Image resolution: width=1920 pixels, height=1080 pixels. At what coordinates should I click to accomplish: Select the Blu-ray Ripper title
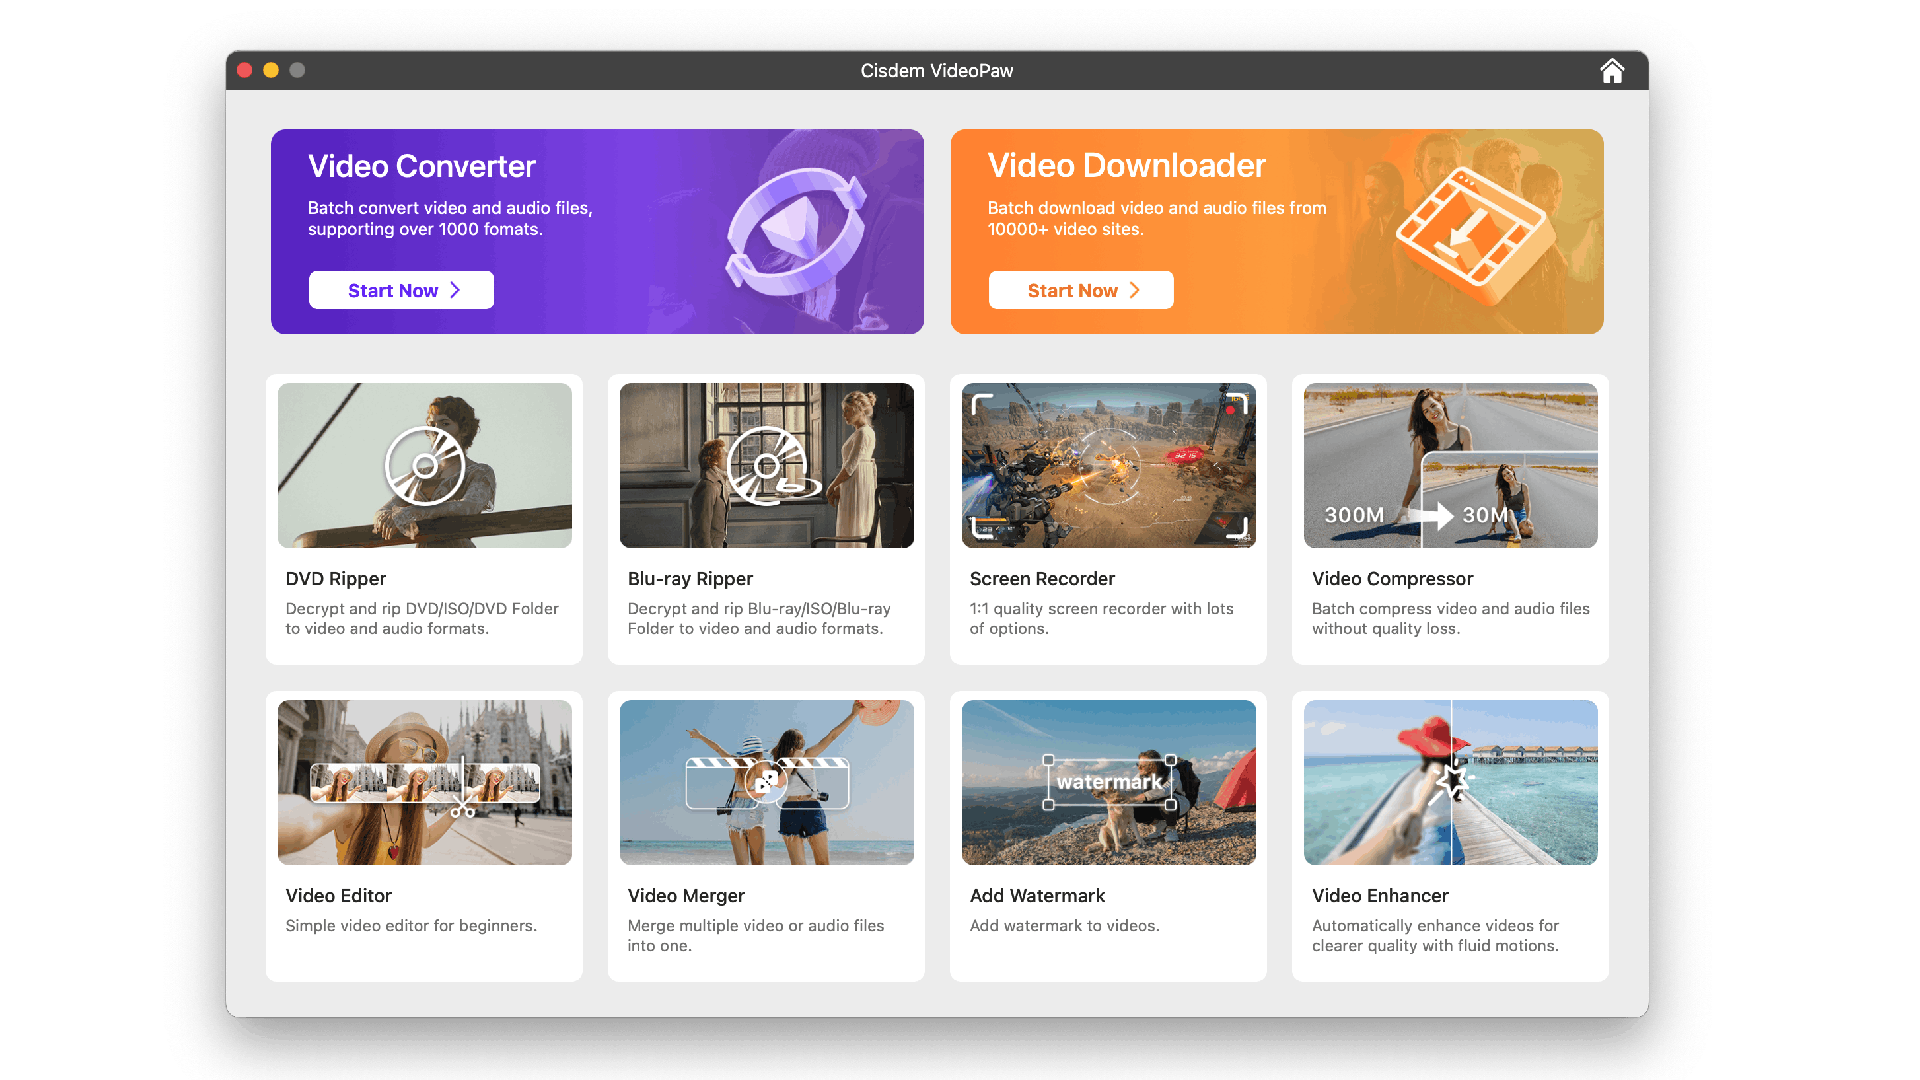click(x=690, y=579)
